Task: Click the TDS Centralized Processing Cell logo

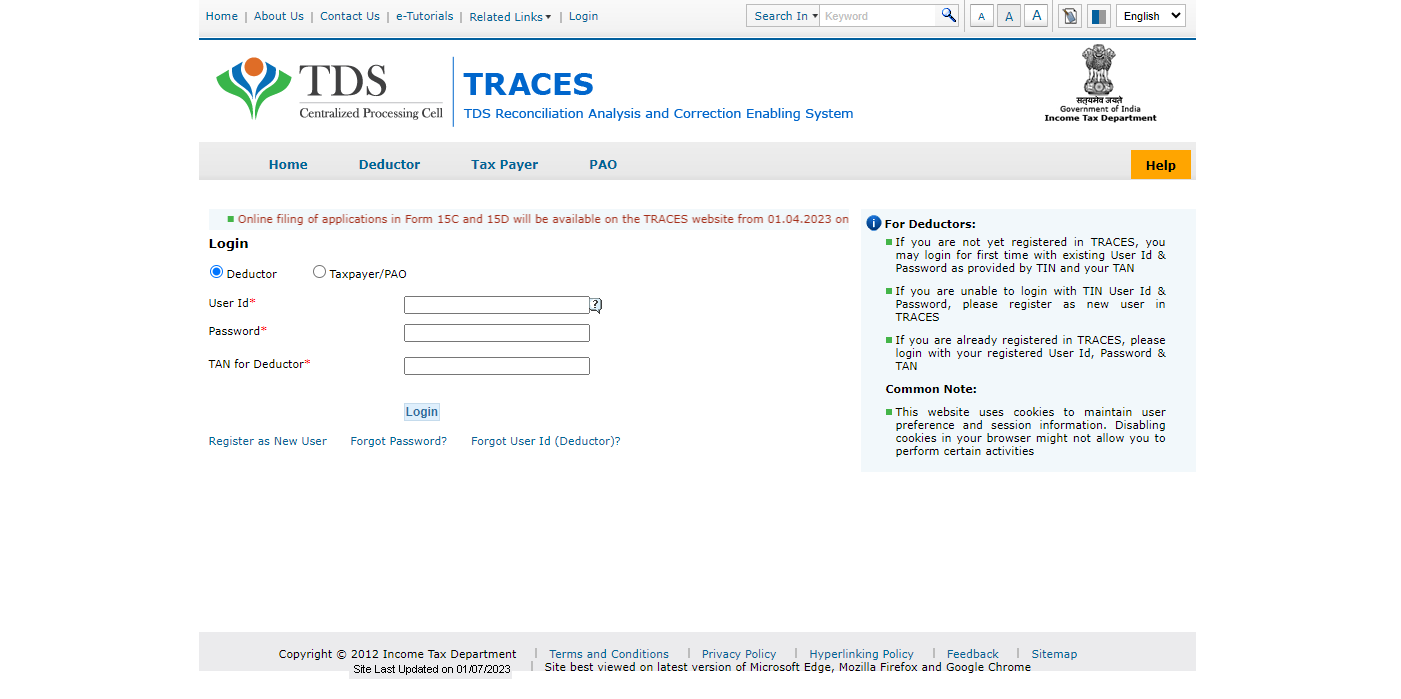Action: 329,90
